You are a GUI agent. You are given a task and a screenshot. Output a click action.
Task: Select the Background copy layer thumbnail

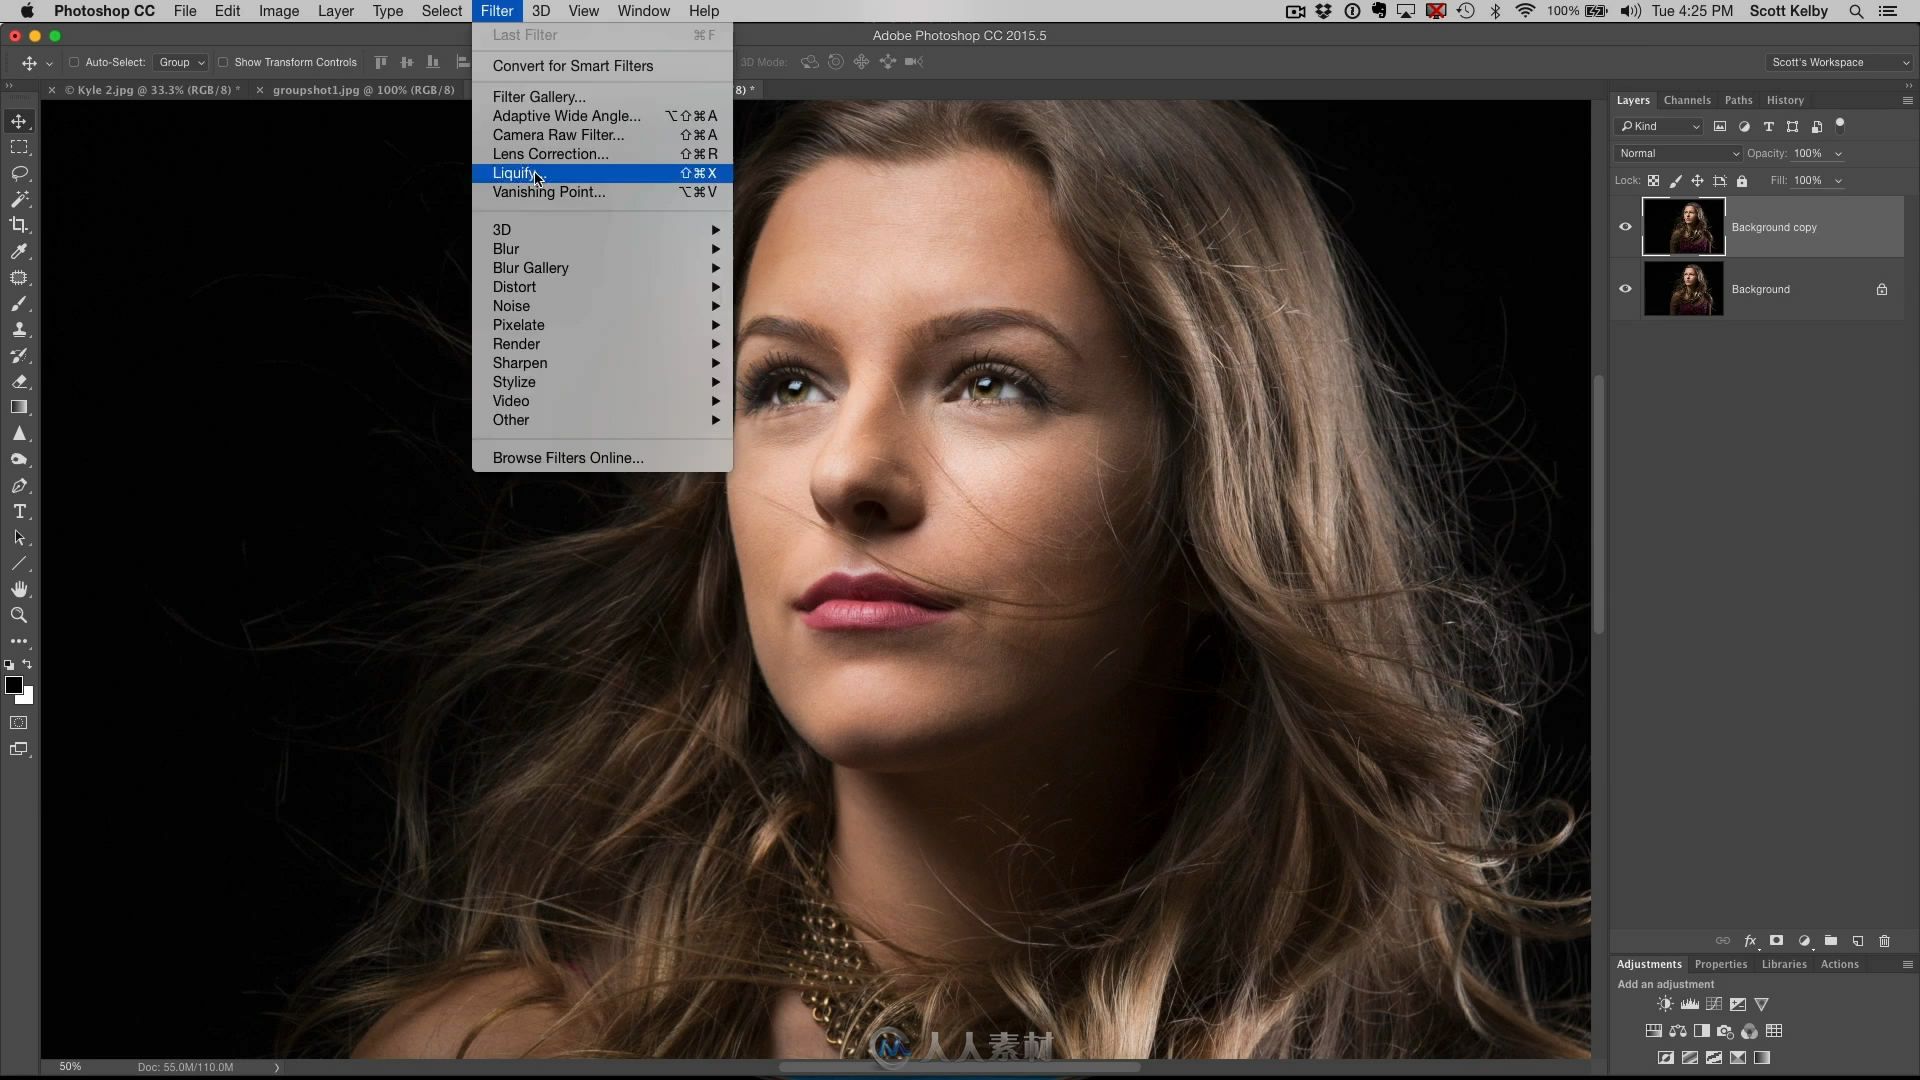(x=1684, y=227)
